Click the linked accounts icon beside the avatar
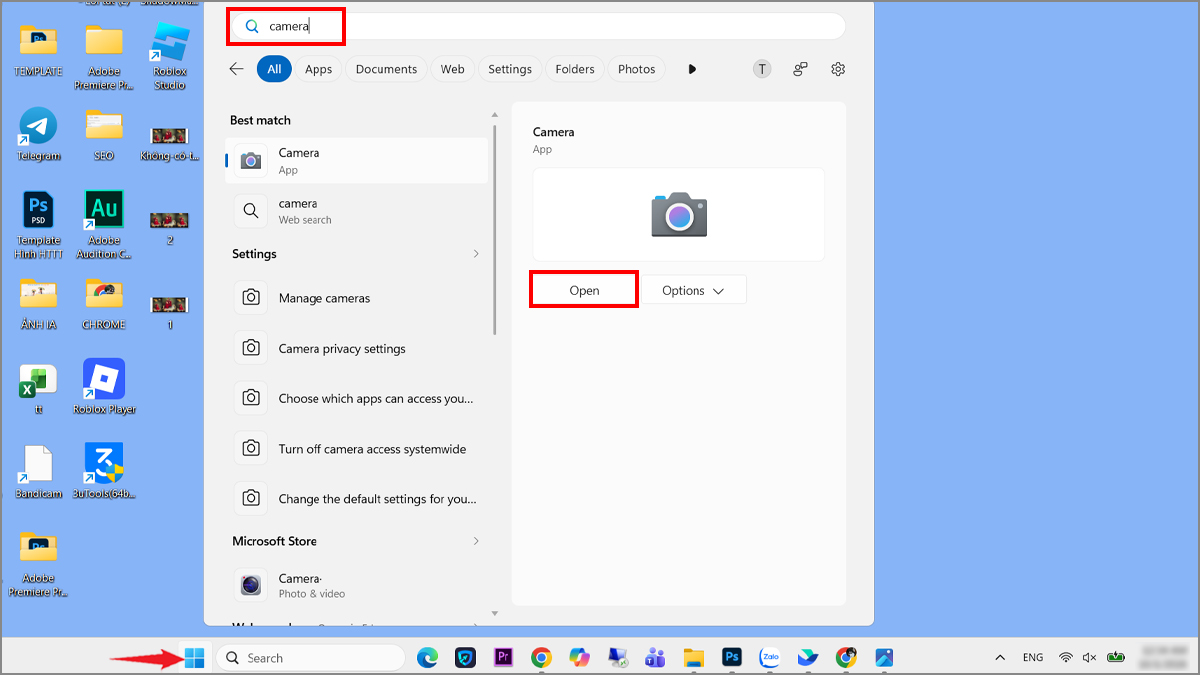Viewport: 1200px width, 675px height. click(800, 69)
